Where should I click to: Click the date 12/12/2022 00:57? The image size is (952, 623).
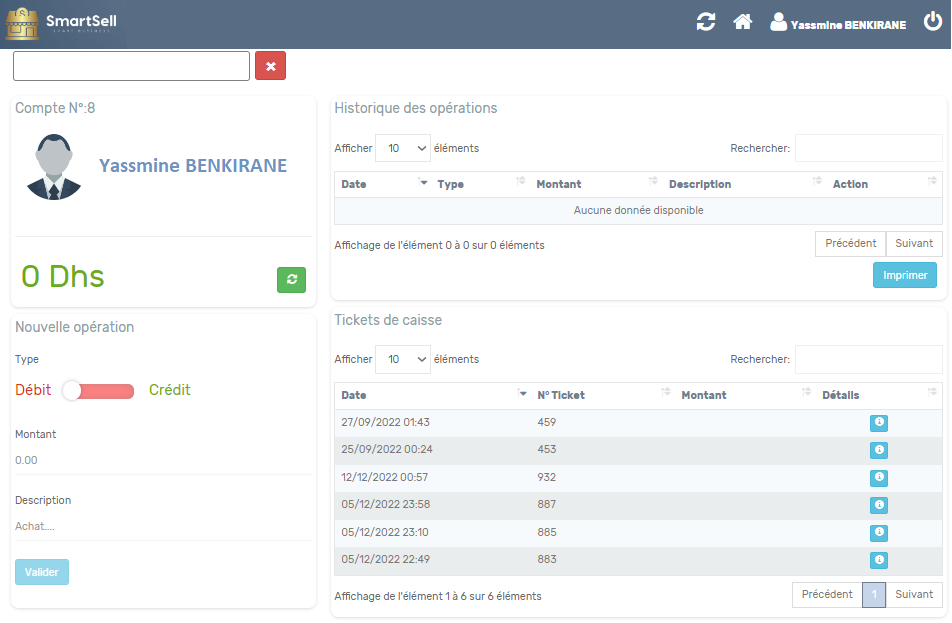(384, 477)
